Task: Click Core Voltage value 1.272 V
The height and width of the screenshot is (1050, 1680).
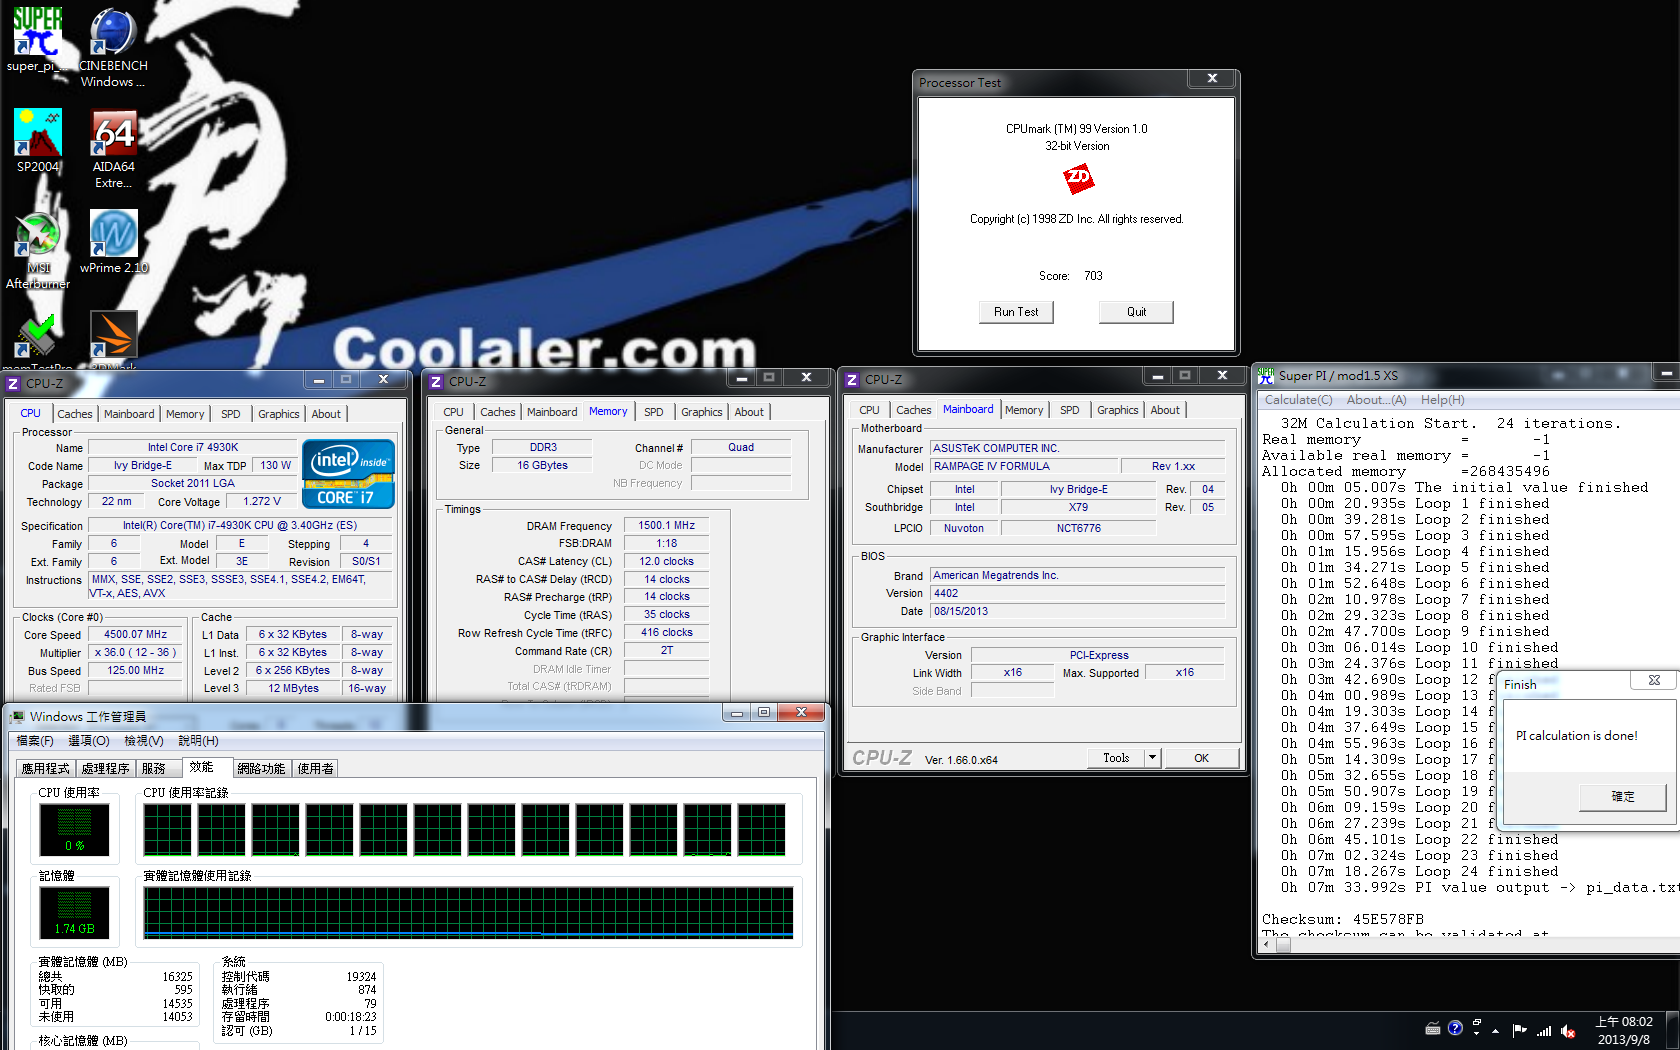Action: pyautogui.click(x=262, y=501)
